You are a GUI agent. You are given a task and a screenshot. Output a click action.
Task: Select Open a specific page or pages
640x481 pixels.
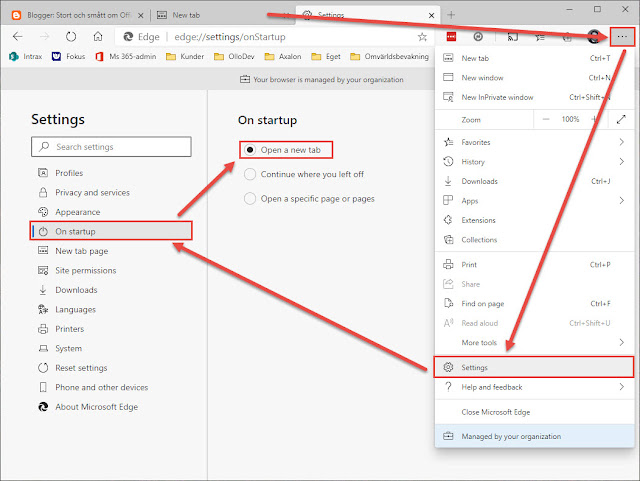tap(309, 199)
